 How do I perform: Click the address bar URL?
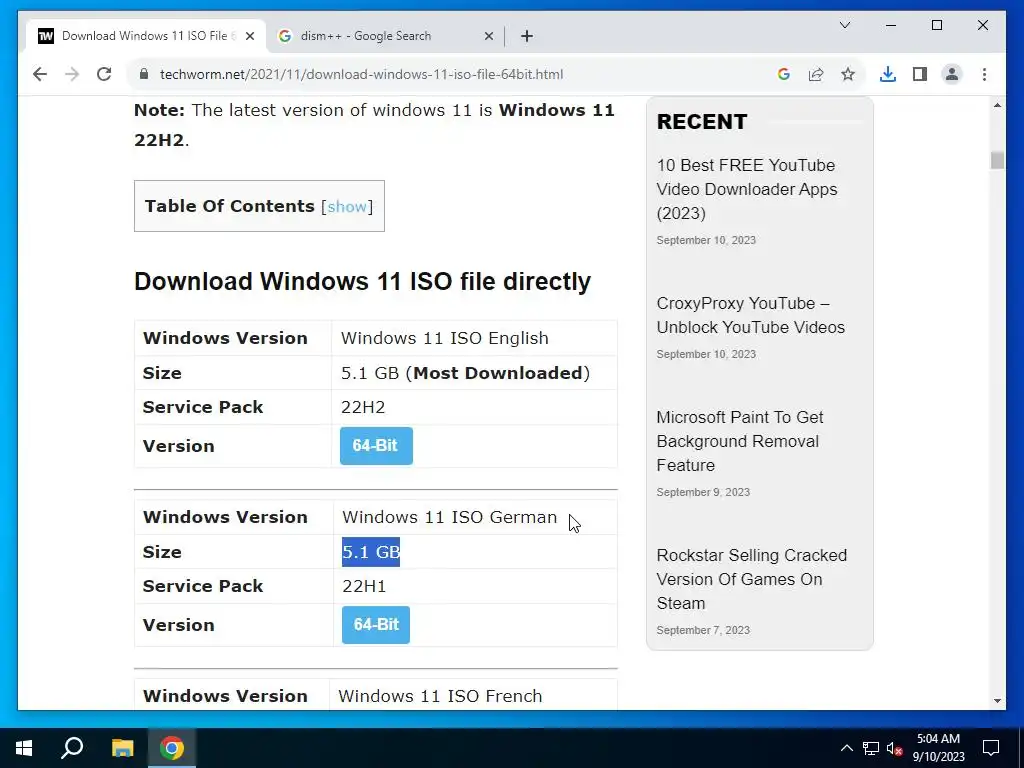361,74
